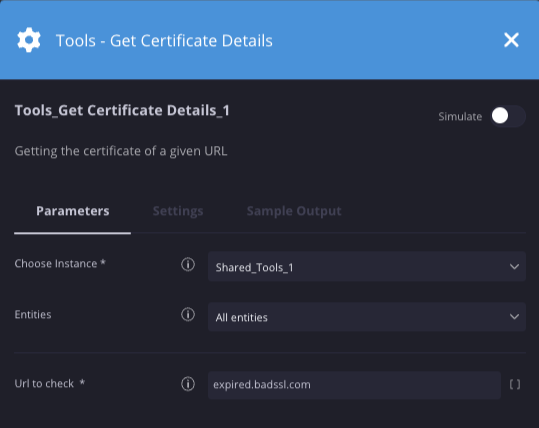Open the brackets placeholder picker beside the URL field
Viewport: 539px width, 428px height.
click(515, 384)
